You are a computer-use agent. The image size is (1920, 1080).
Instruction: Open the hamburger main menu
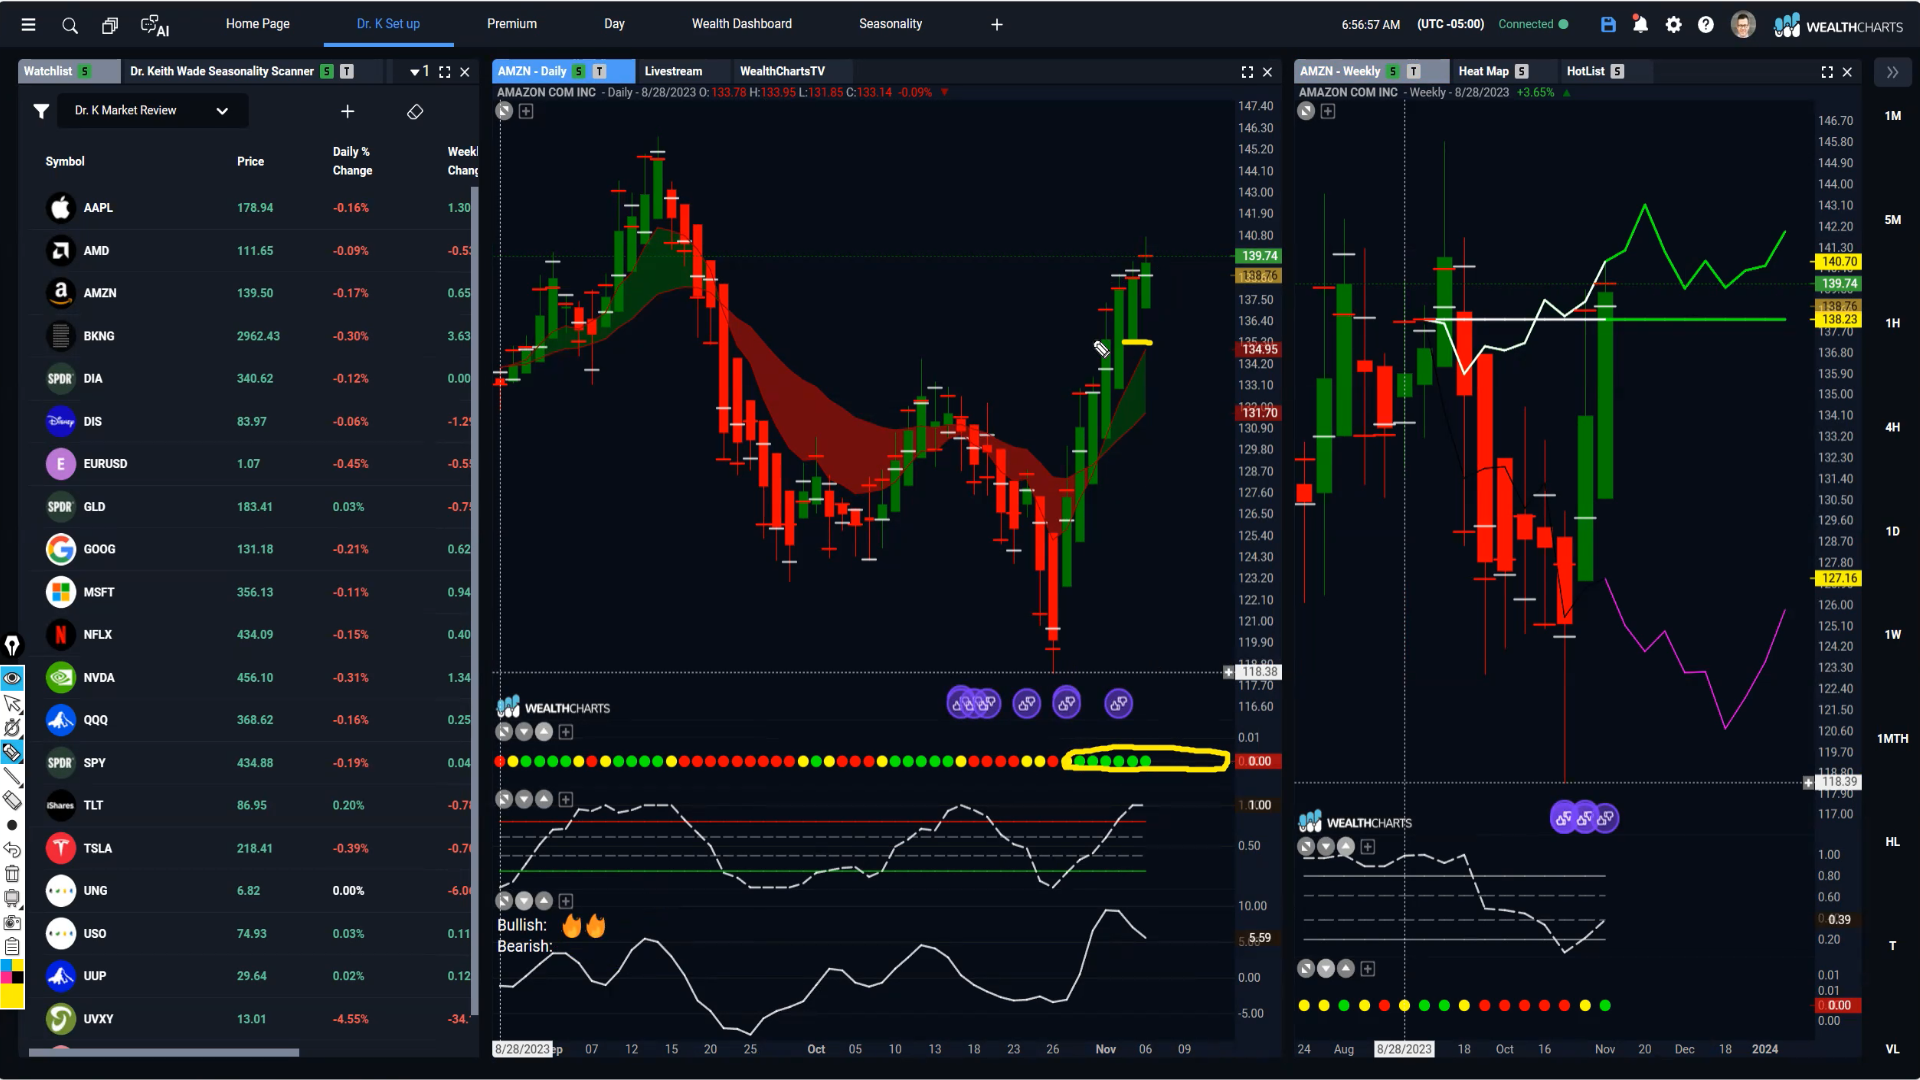click(28, 25)
